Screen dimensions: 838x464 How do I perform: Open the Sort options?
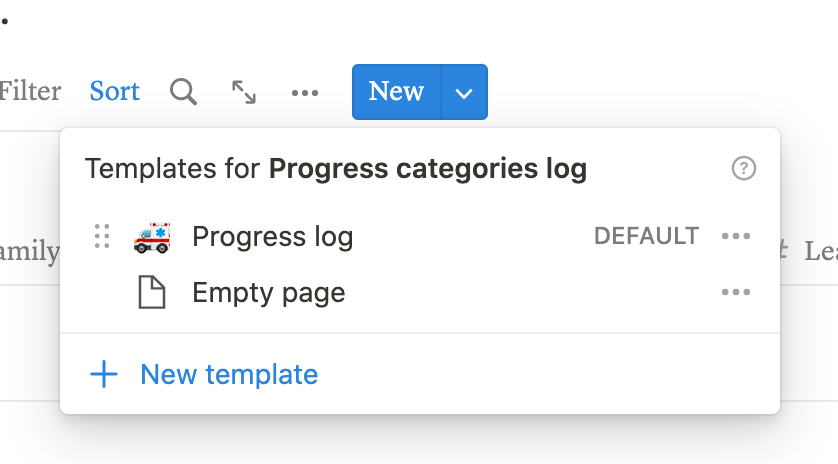pos(115,92)
